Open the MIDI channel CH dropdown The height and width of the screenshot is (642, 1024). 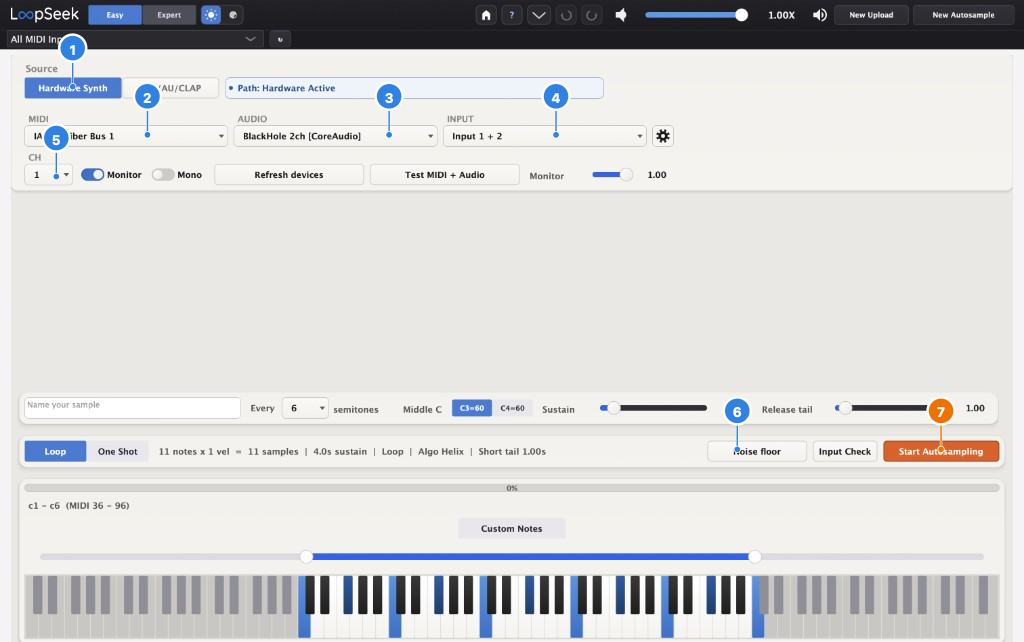point(48,174)
